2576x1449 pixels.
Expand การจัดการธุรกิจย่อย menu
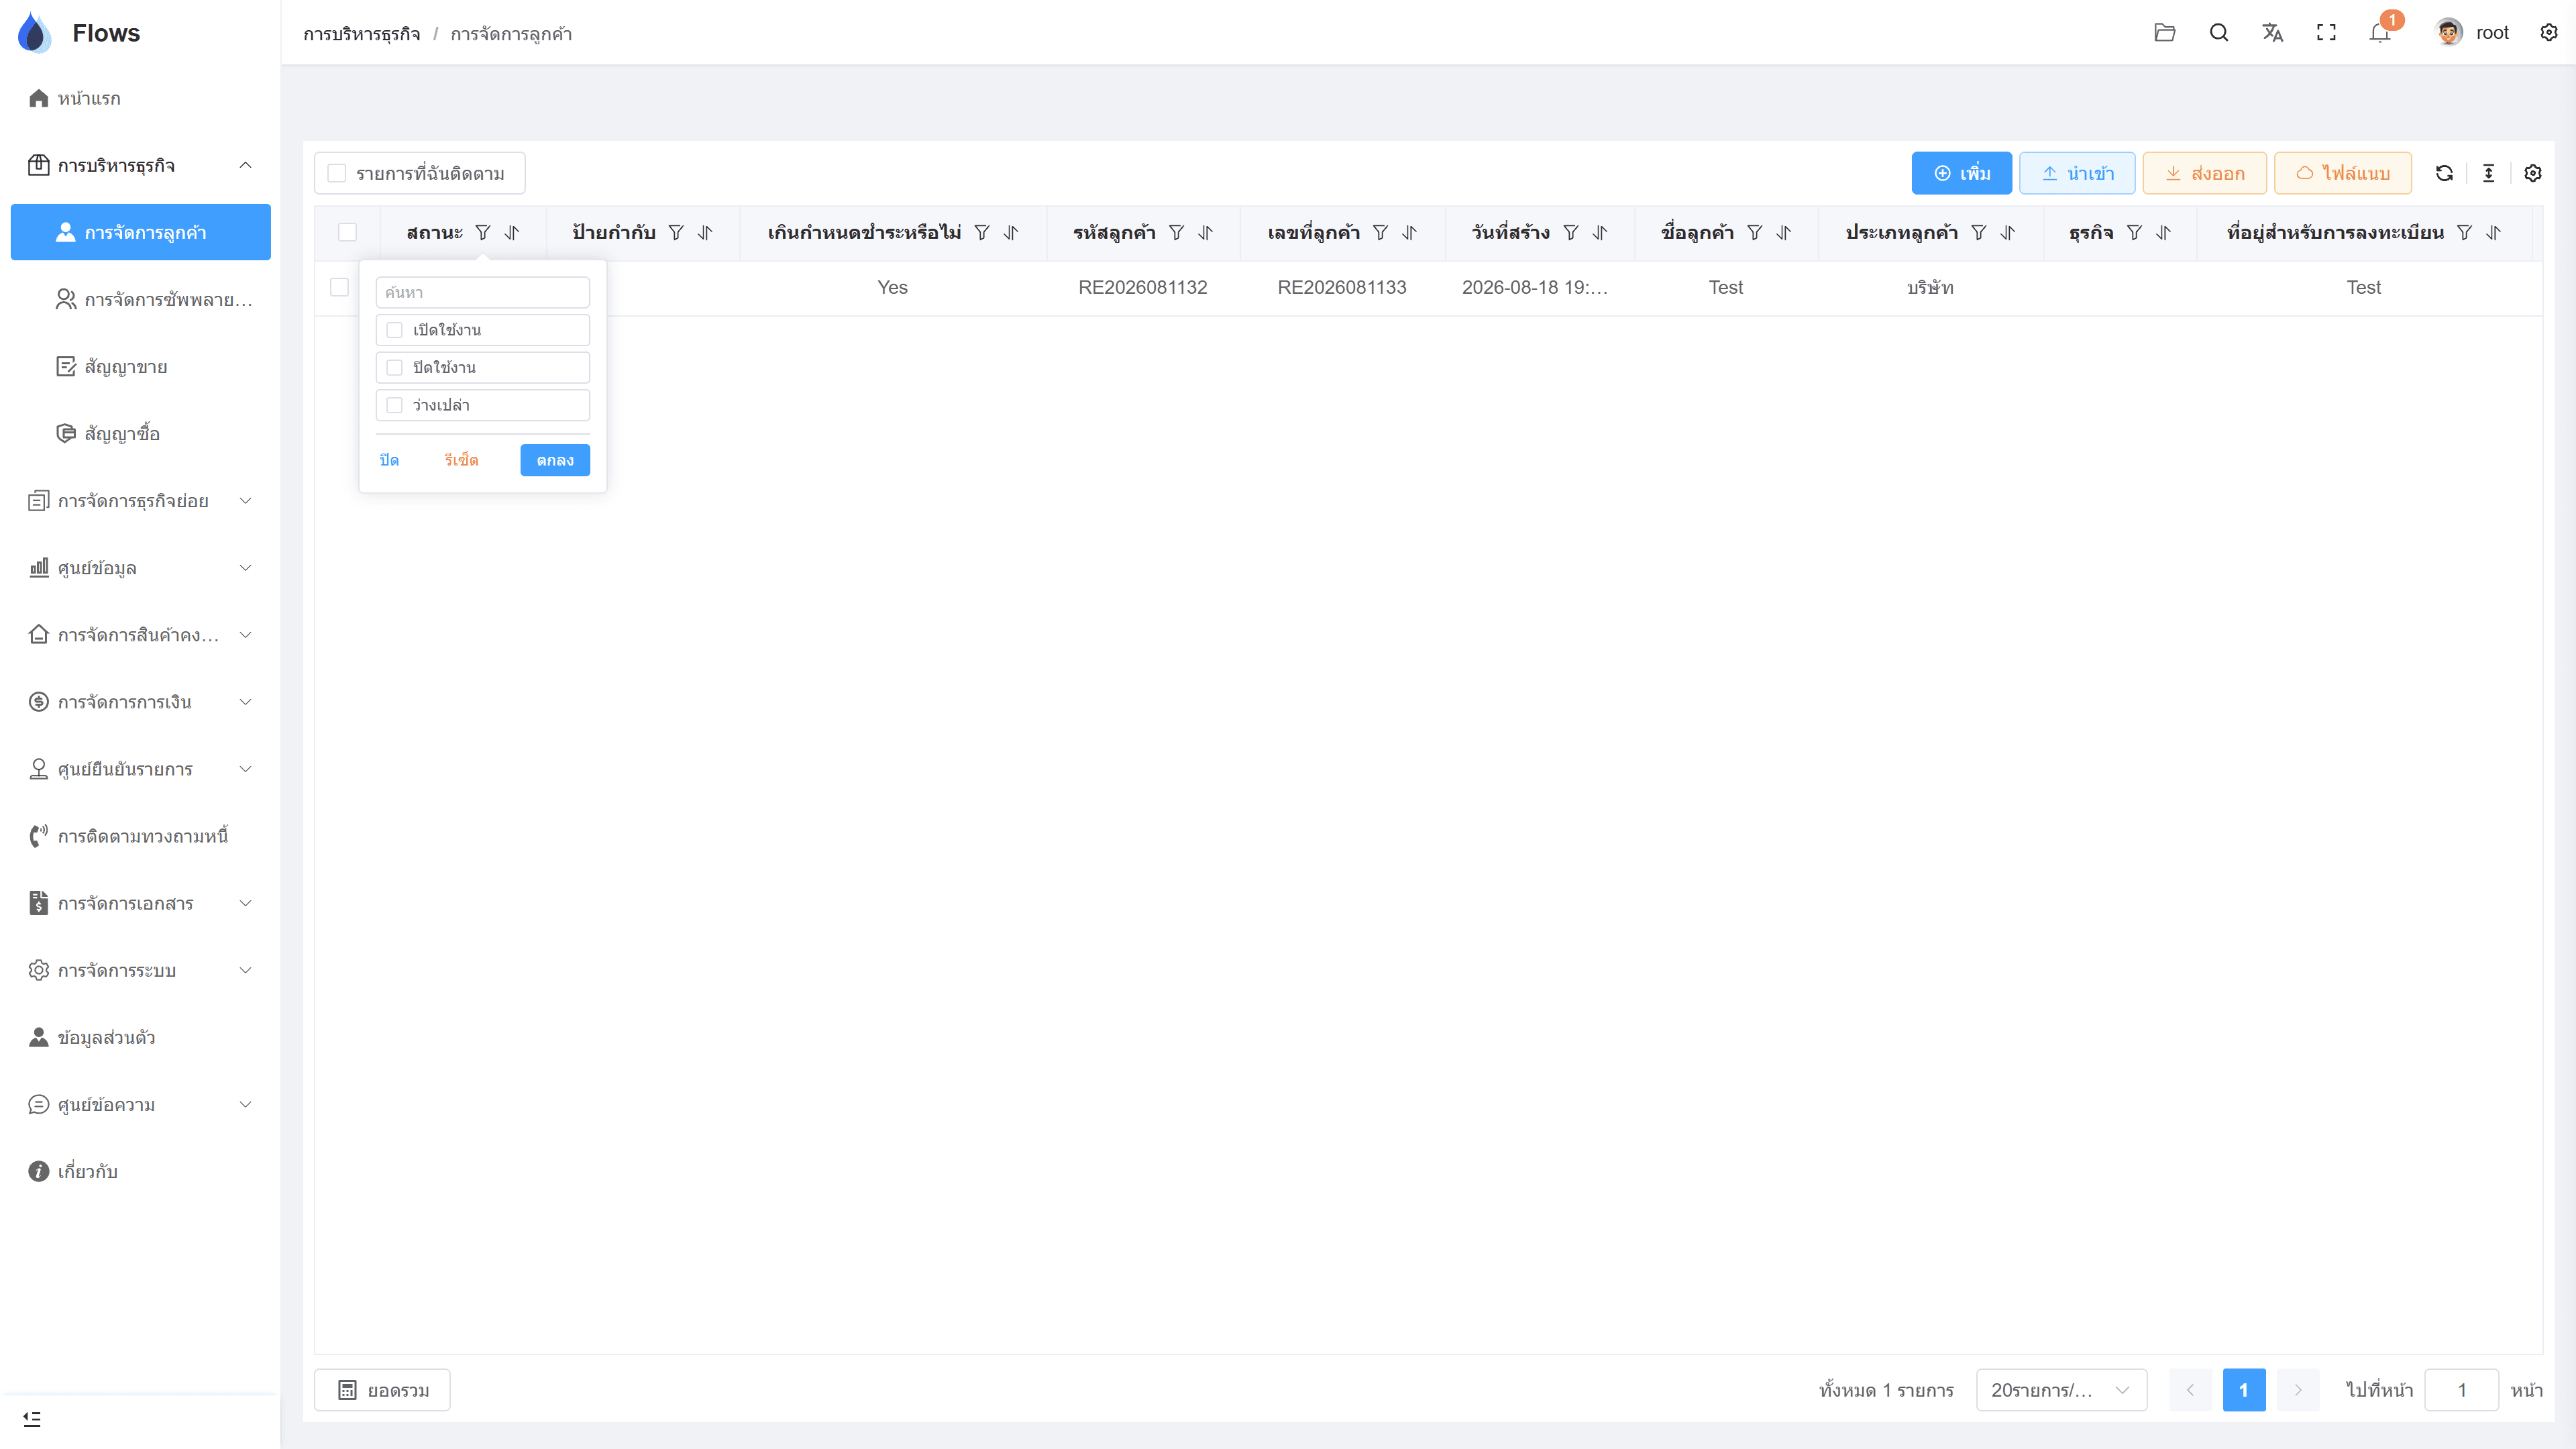tap(140, 501)
